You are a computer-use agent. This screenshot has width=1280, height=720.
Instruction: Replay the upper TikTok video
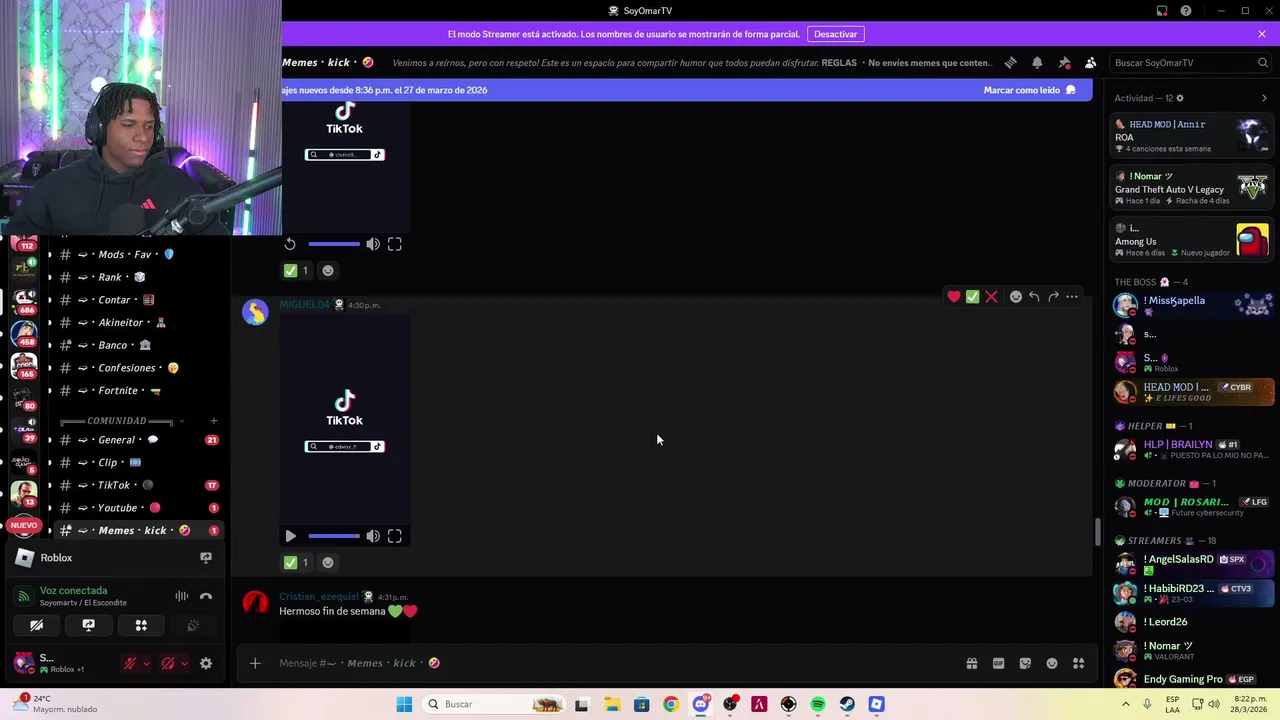(x=290, y=244)
